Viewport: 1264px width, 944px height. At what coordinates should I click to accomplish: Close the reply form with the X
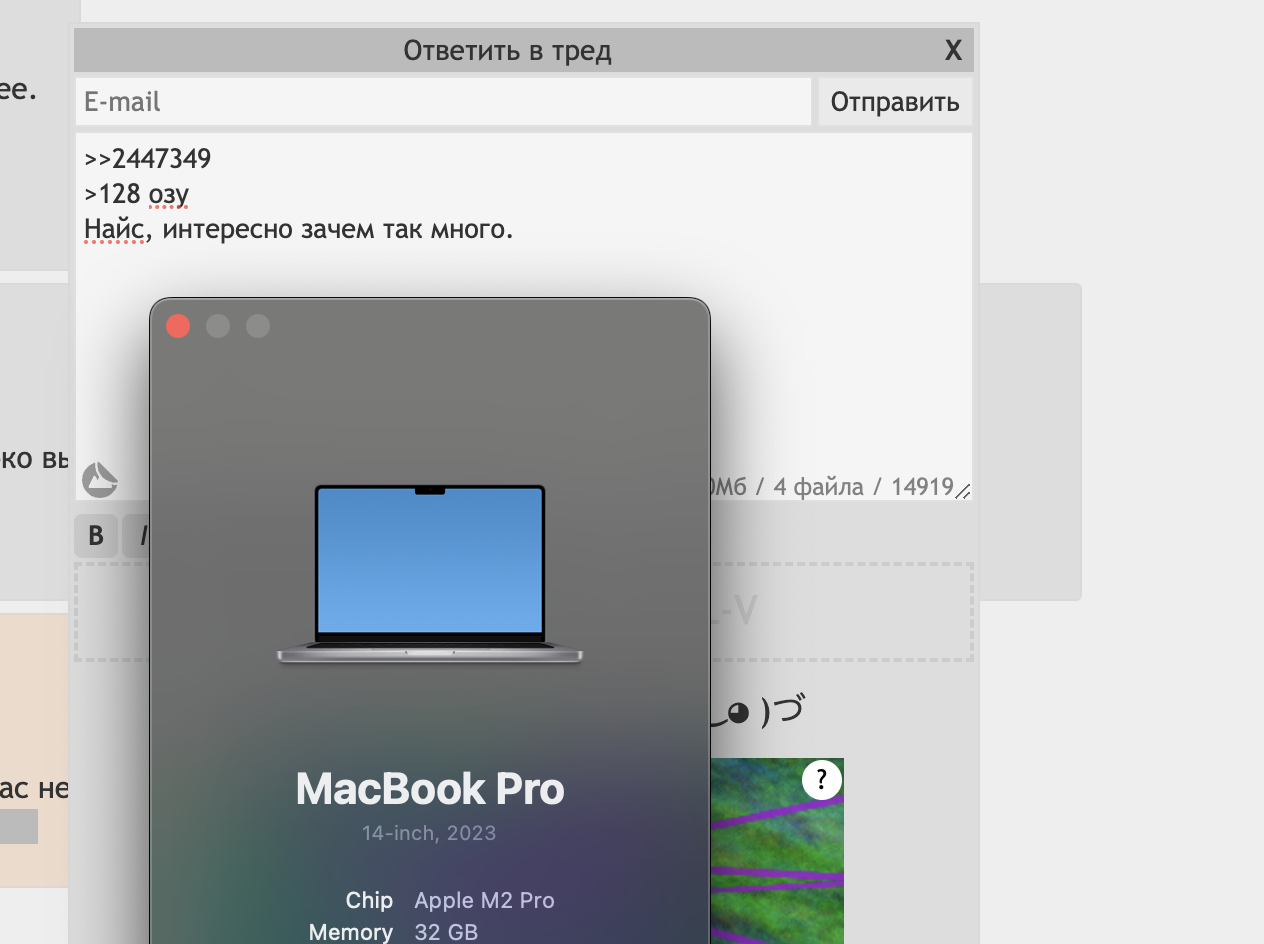pyautogui.click(x=953, y=50)
